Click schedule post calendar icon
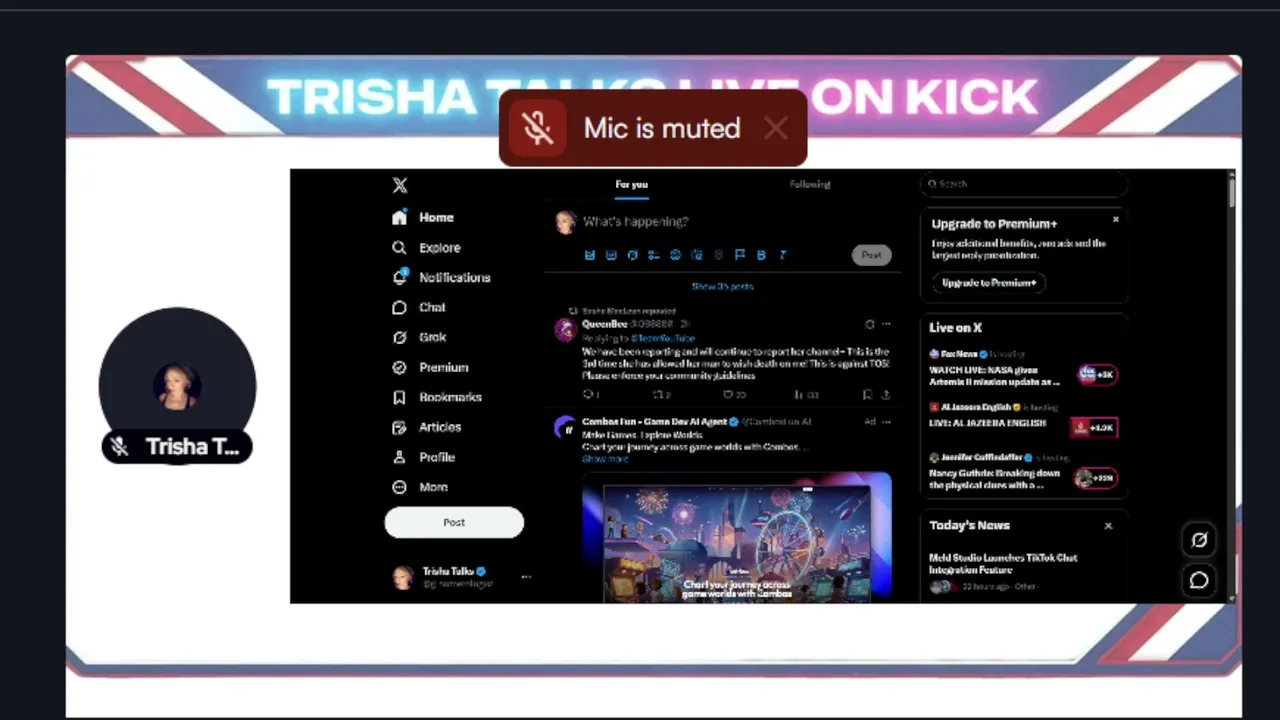This screenshot has width=1280, height=720. pyautogui.click(x=697, y=255)
